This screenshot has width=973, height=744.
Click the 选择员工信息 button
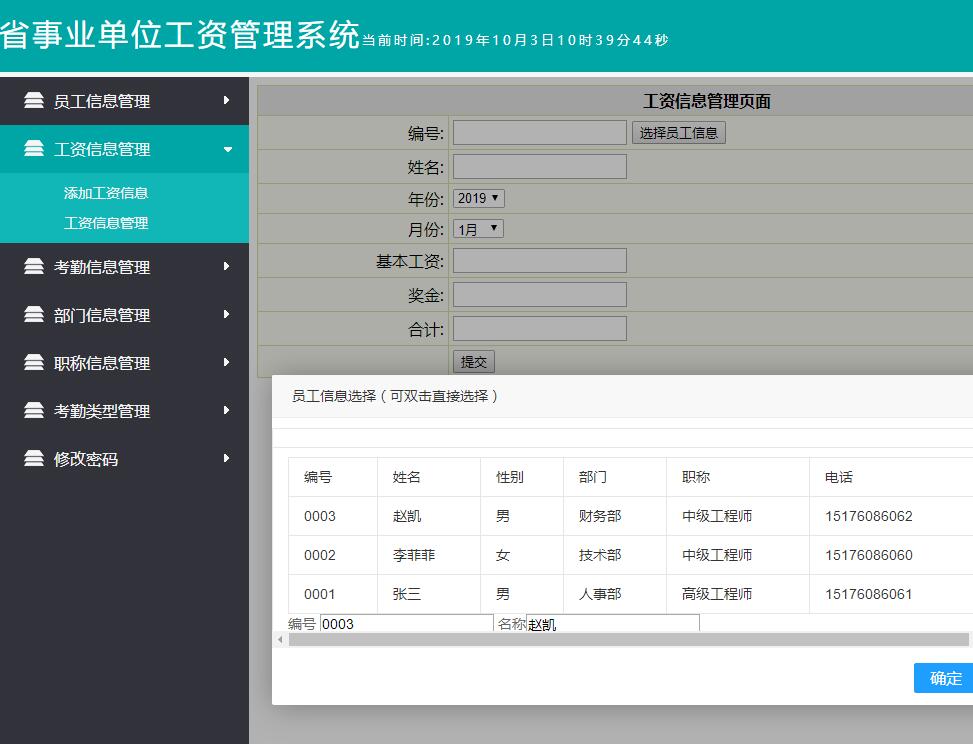pos(679,133)
